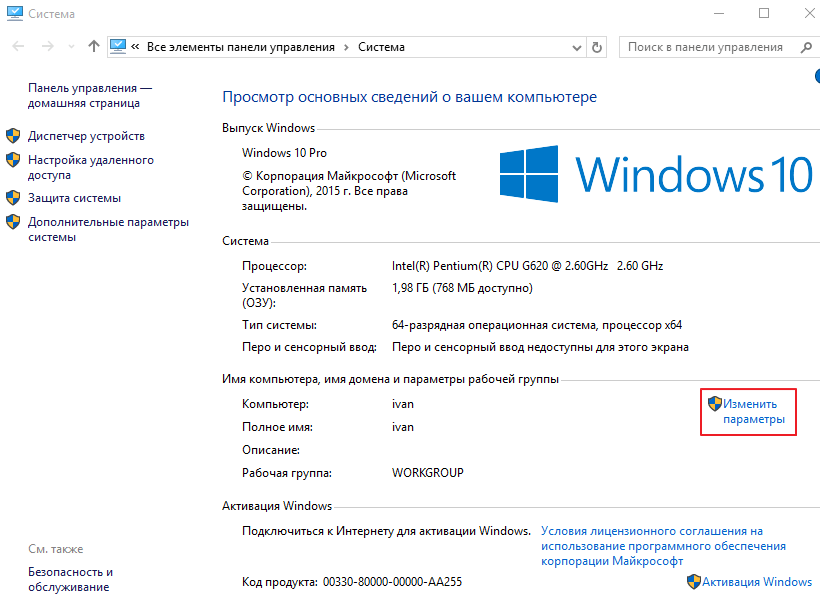
Task: Select 'Все элементы панели управления' breadcrumb
Action: pyautogui.click(x=241, y=47)
